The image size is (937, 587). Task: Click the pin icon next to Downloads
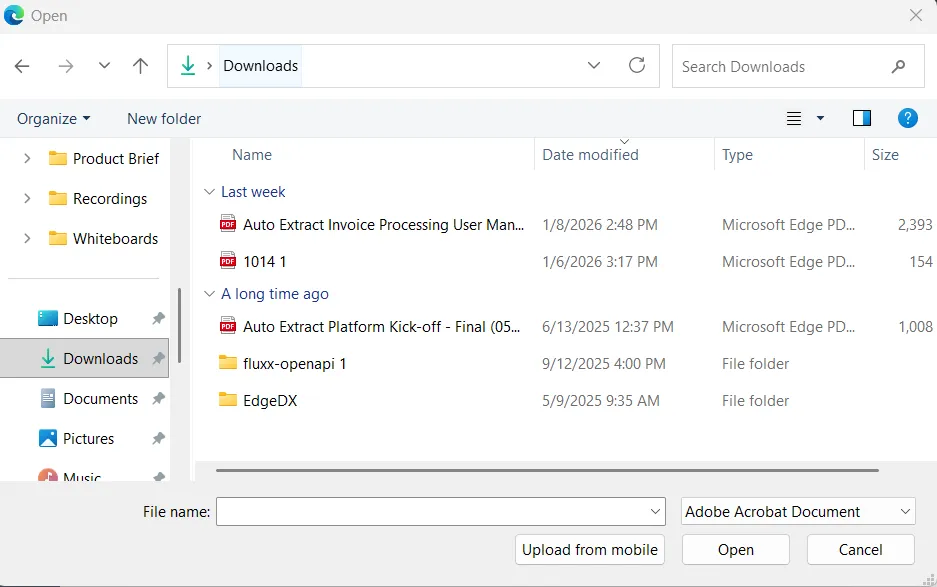click(158, 359)
